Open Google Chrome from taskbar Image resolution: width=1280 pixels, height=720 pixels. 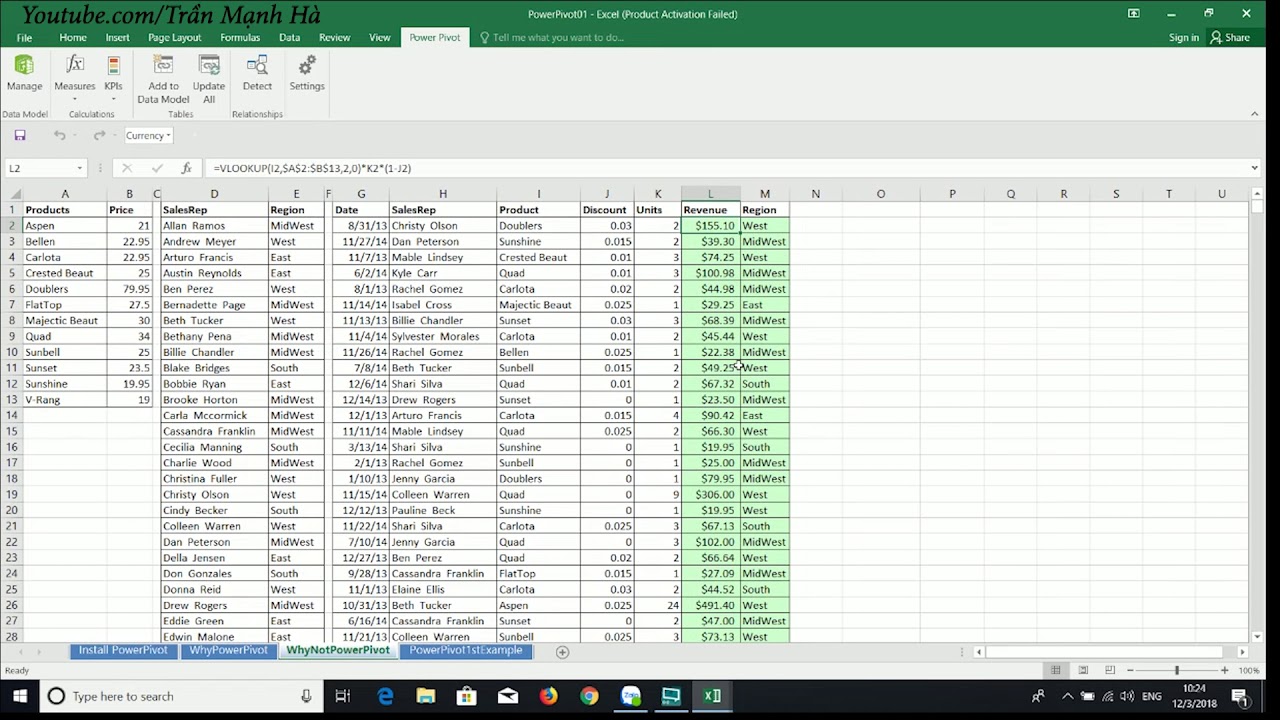click(589, 696)
